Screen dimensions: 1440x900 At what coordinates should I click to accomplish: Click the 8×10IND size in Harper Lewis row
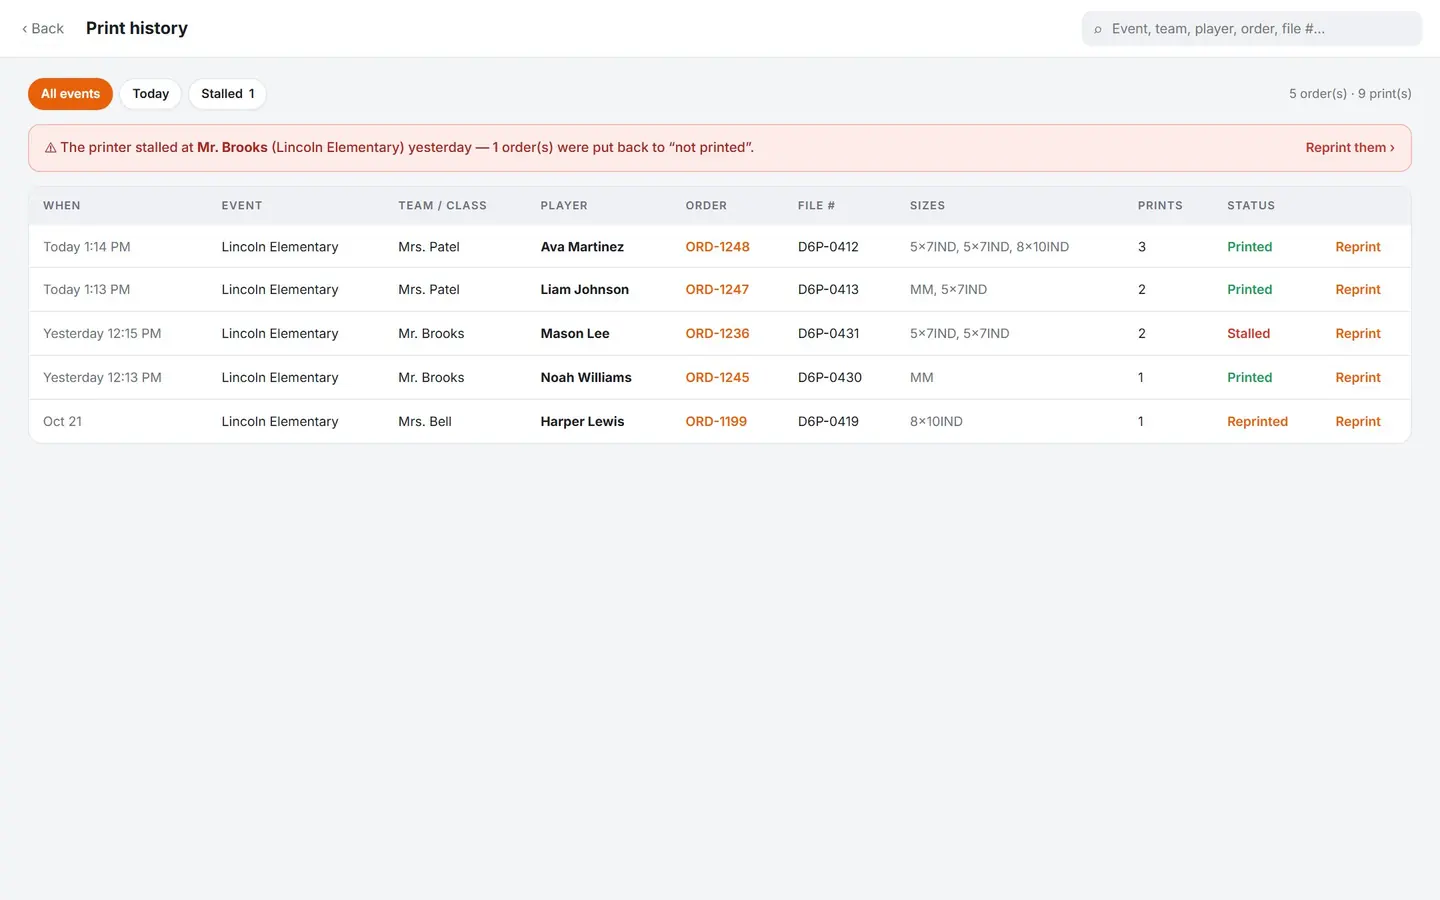pos(936,422)
